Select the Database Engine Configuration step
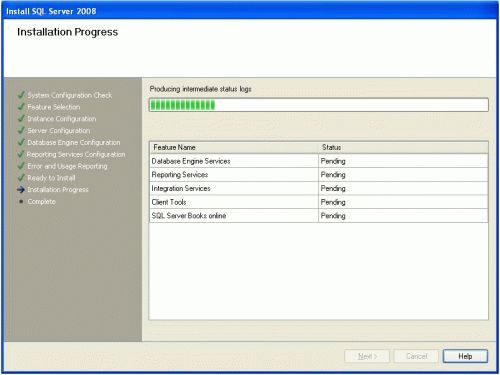 tap(74, 142)
